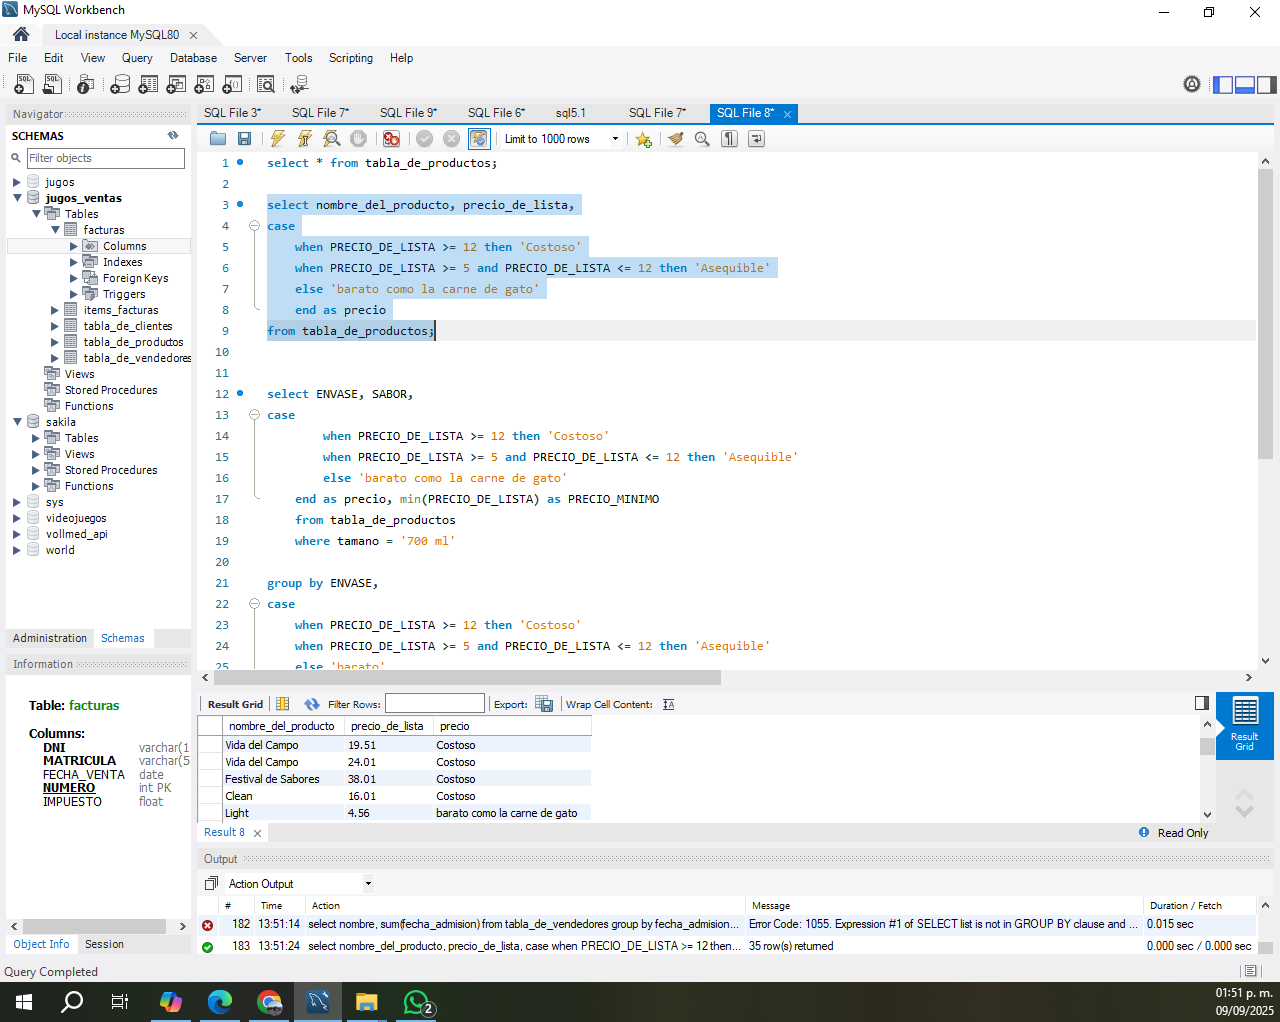Open File Explorer from the taskbar
The height and width of the screenshot is (1022, 1280).
366,1001
